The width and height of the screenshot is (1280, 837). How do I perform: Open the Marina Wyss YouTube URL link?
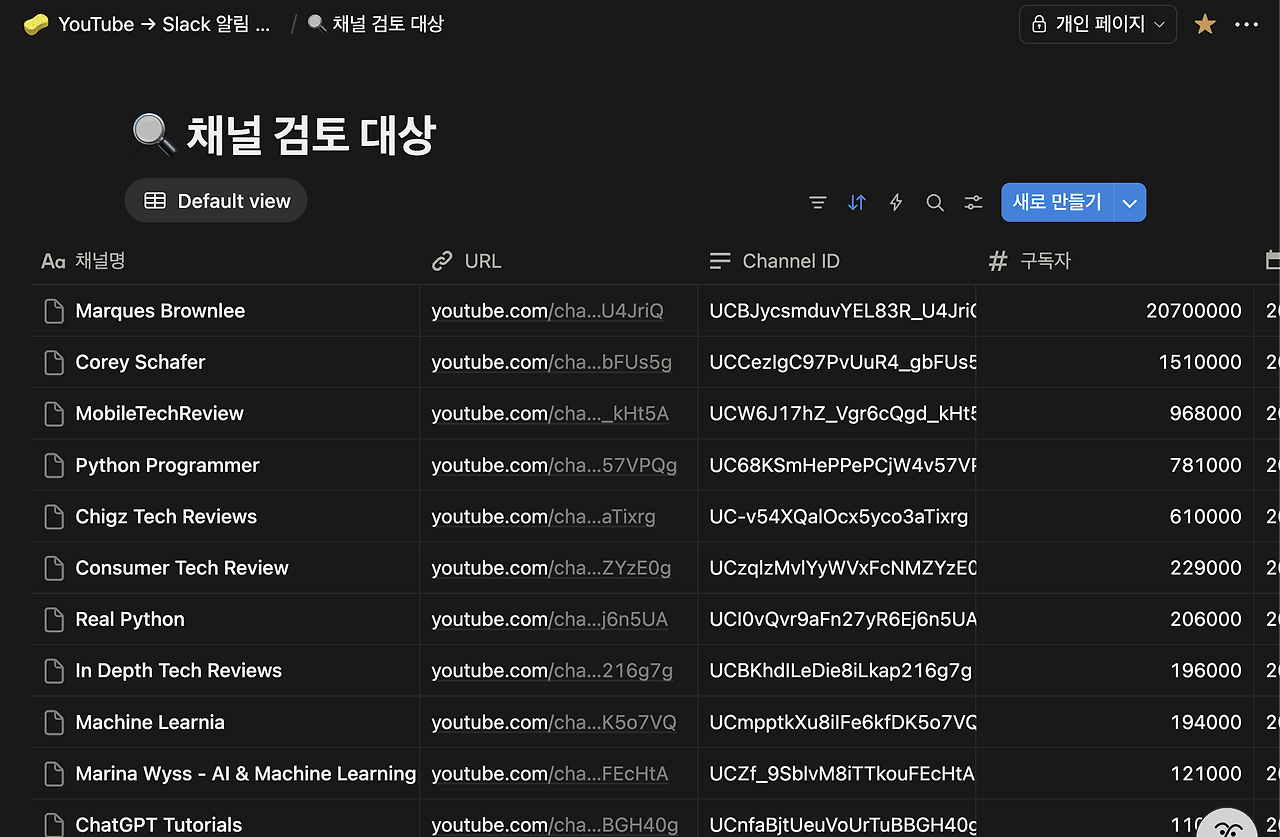tap(550, 773)
